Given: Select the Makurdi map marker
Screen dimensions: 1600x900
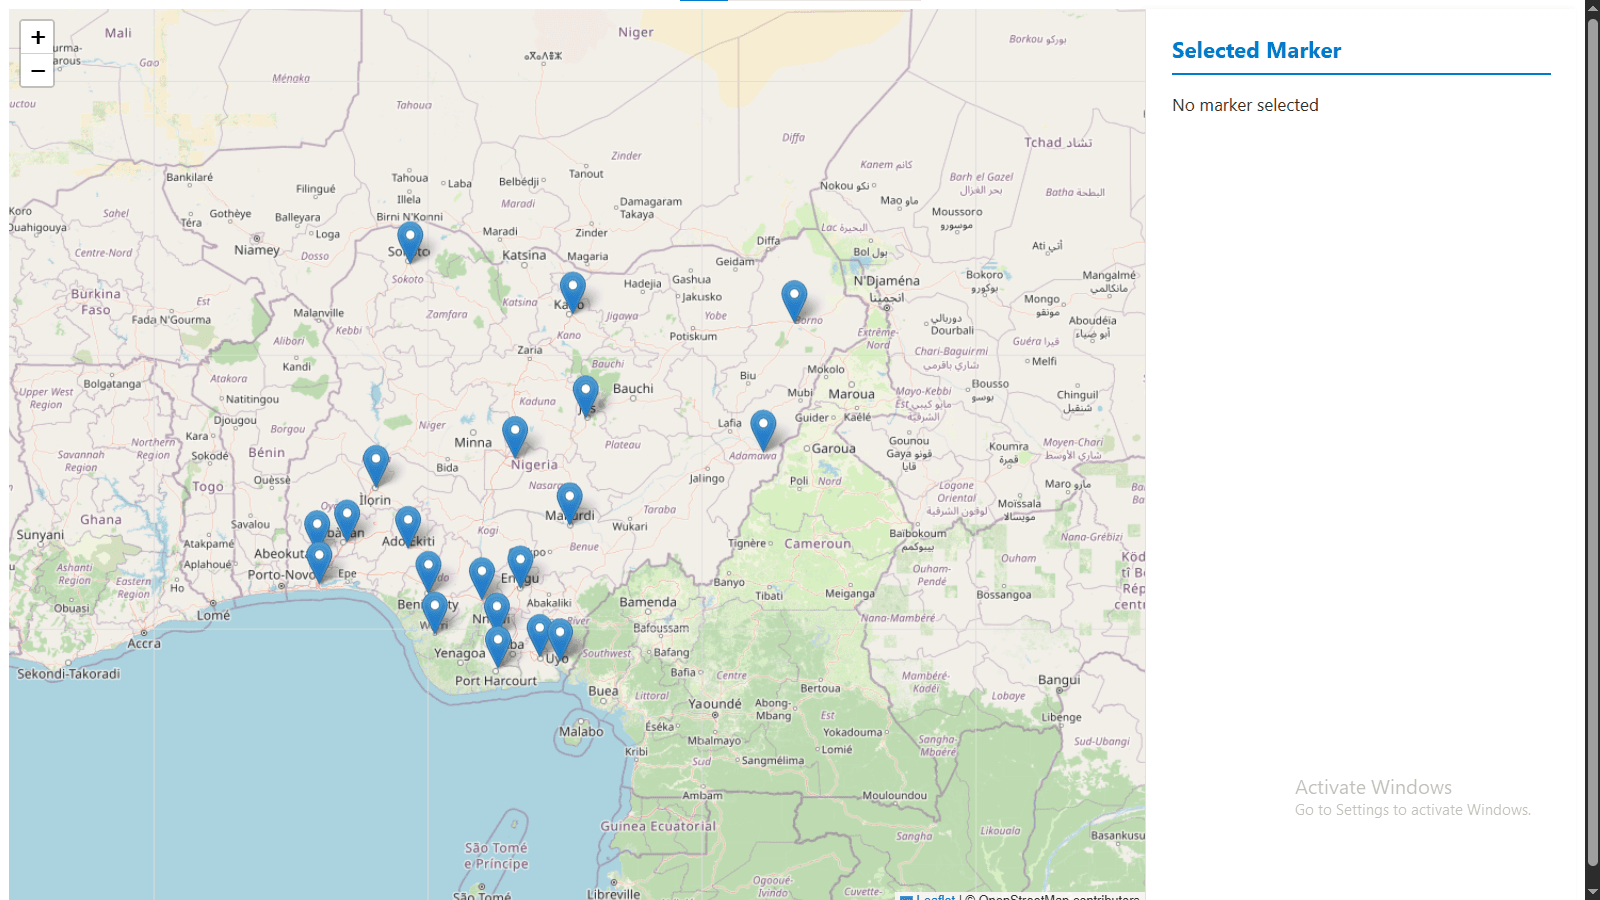Looking at the screenshot, I should click(x=569, y=500).
